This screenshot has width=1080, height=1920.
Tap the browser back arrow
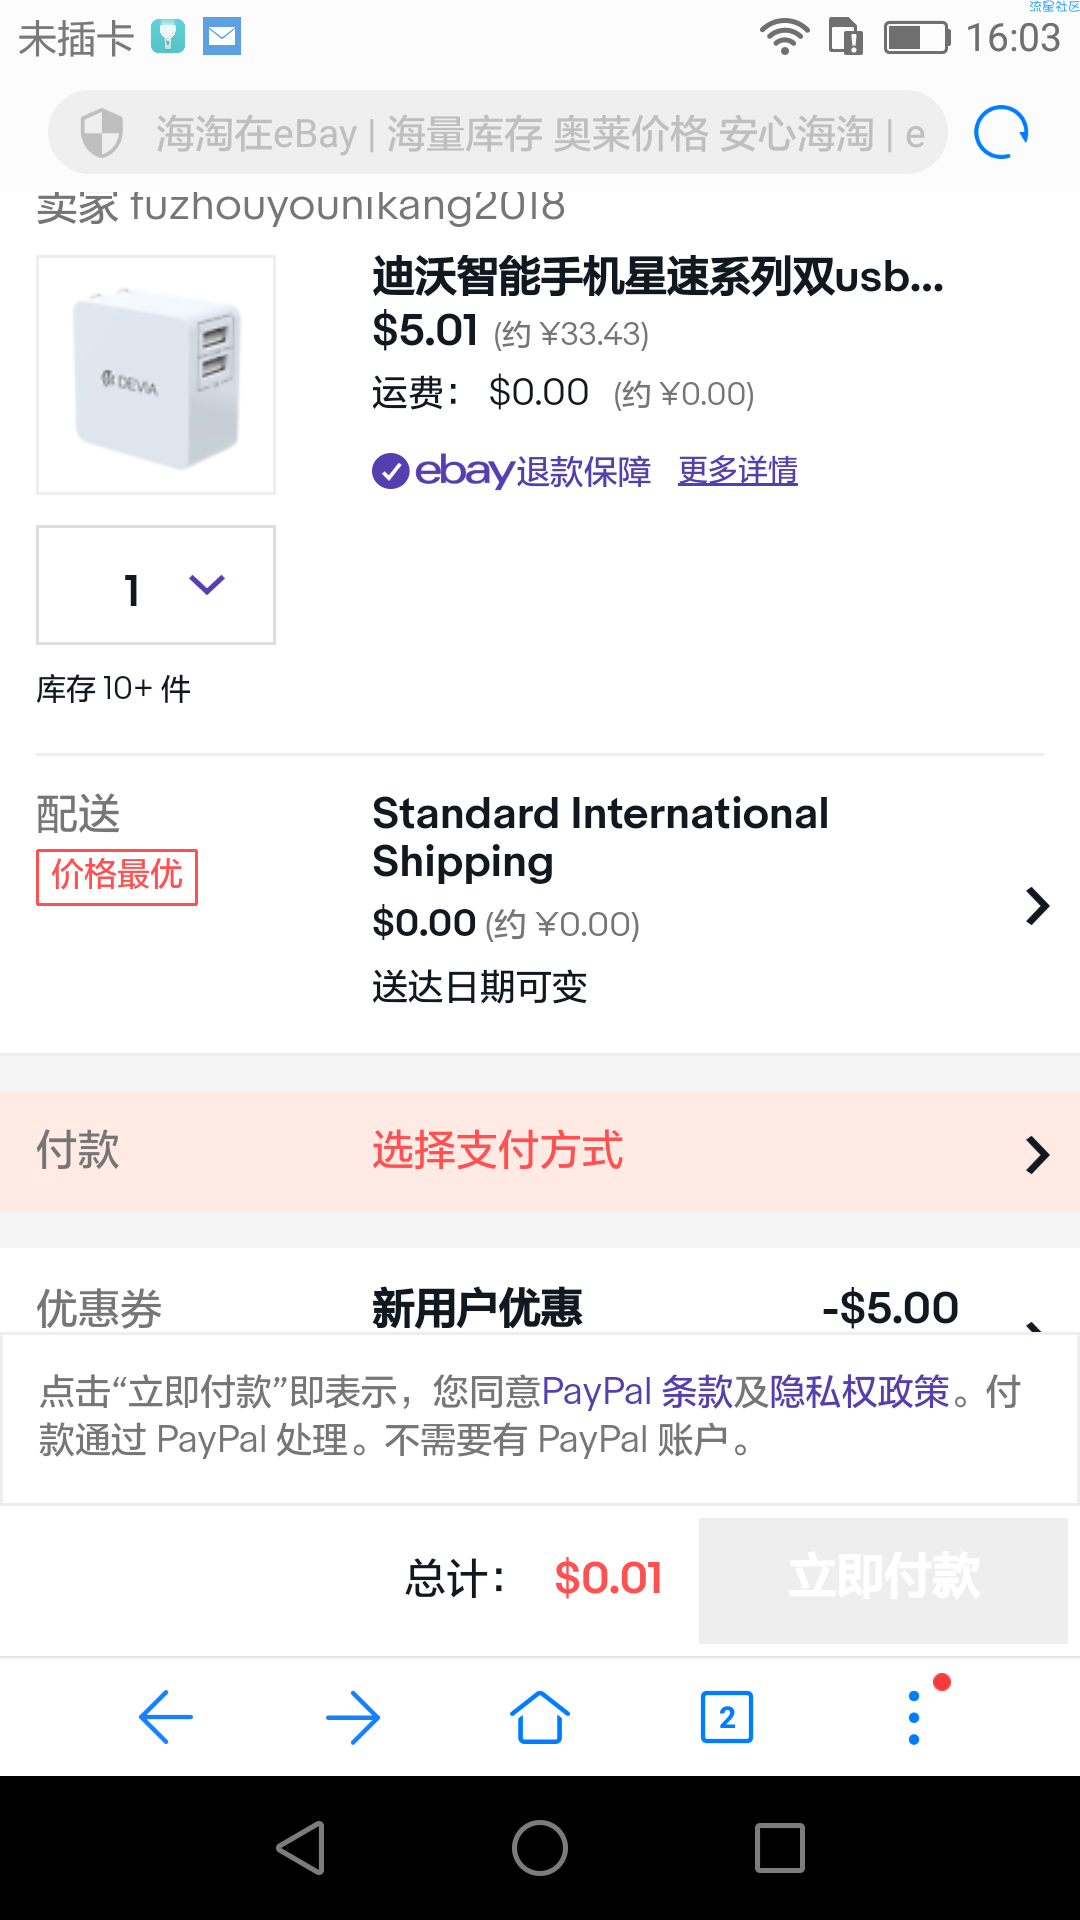click(166, 1717)
